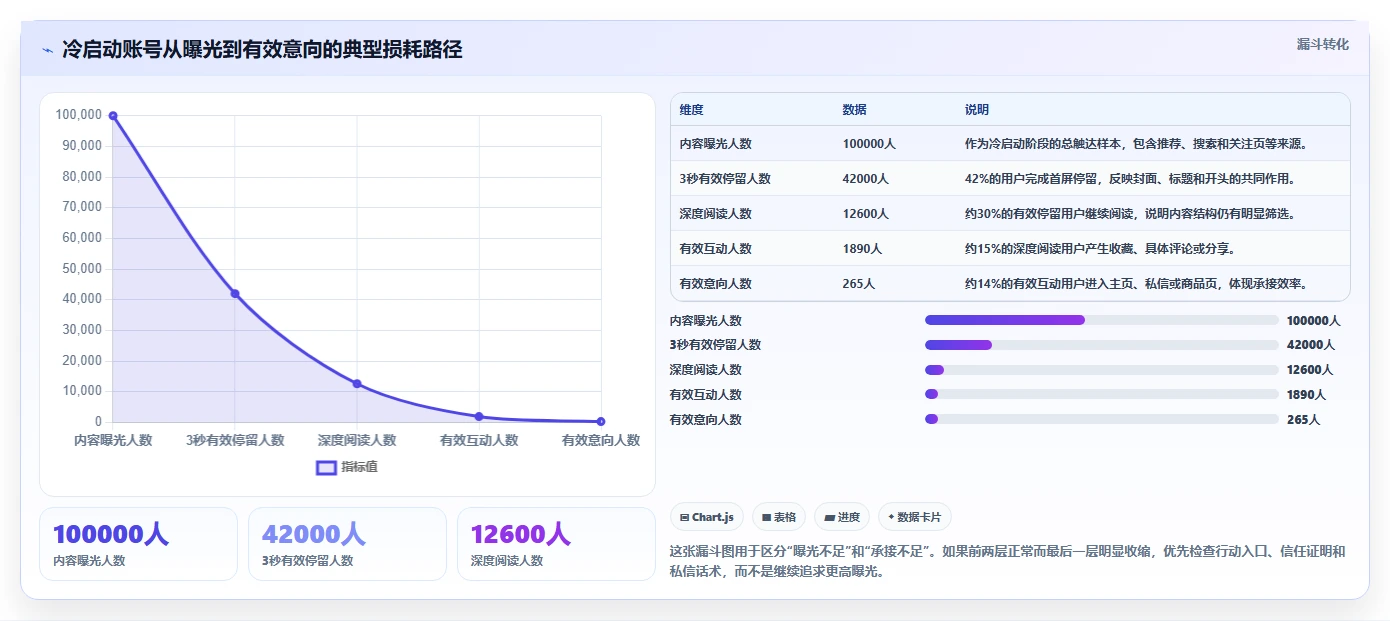Click description starting 约30%的有效停留用户
Screen dimensions: 1390x621
click(1130, 214)
